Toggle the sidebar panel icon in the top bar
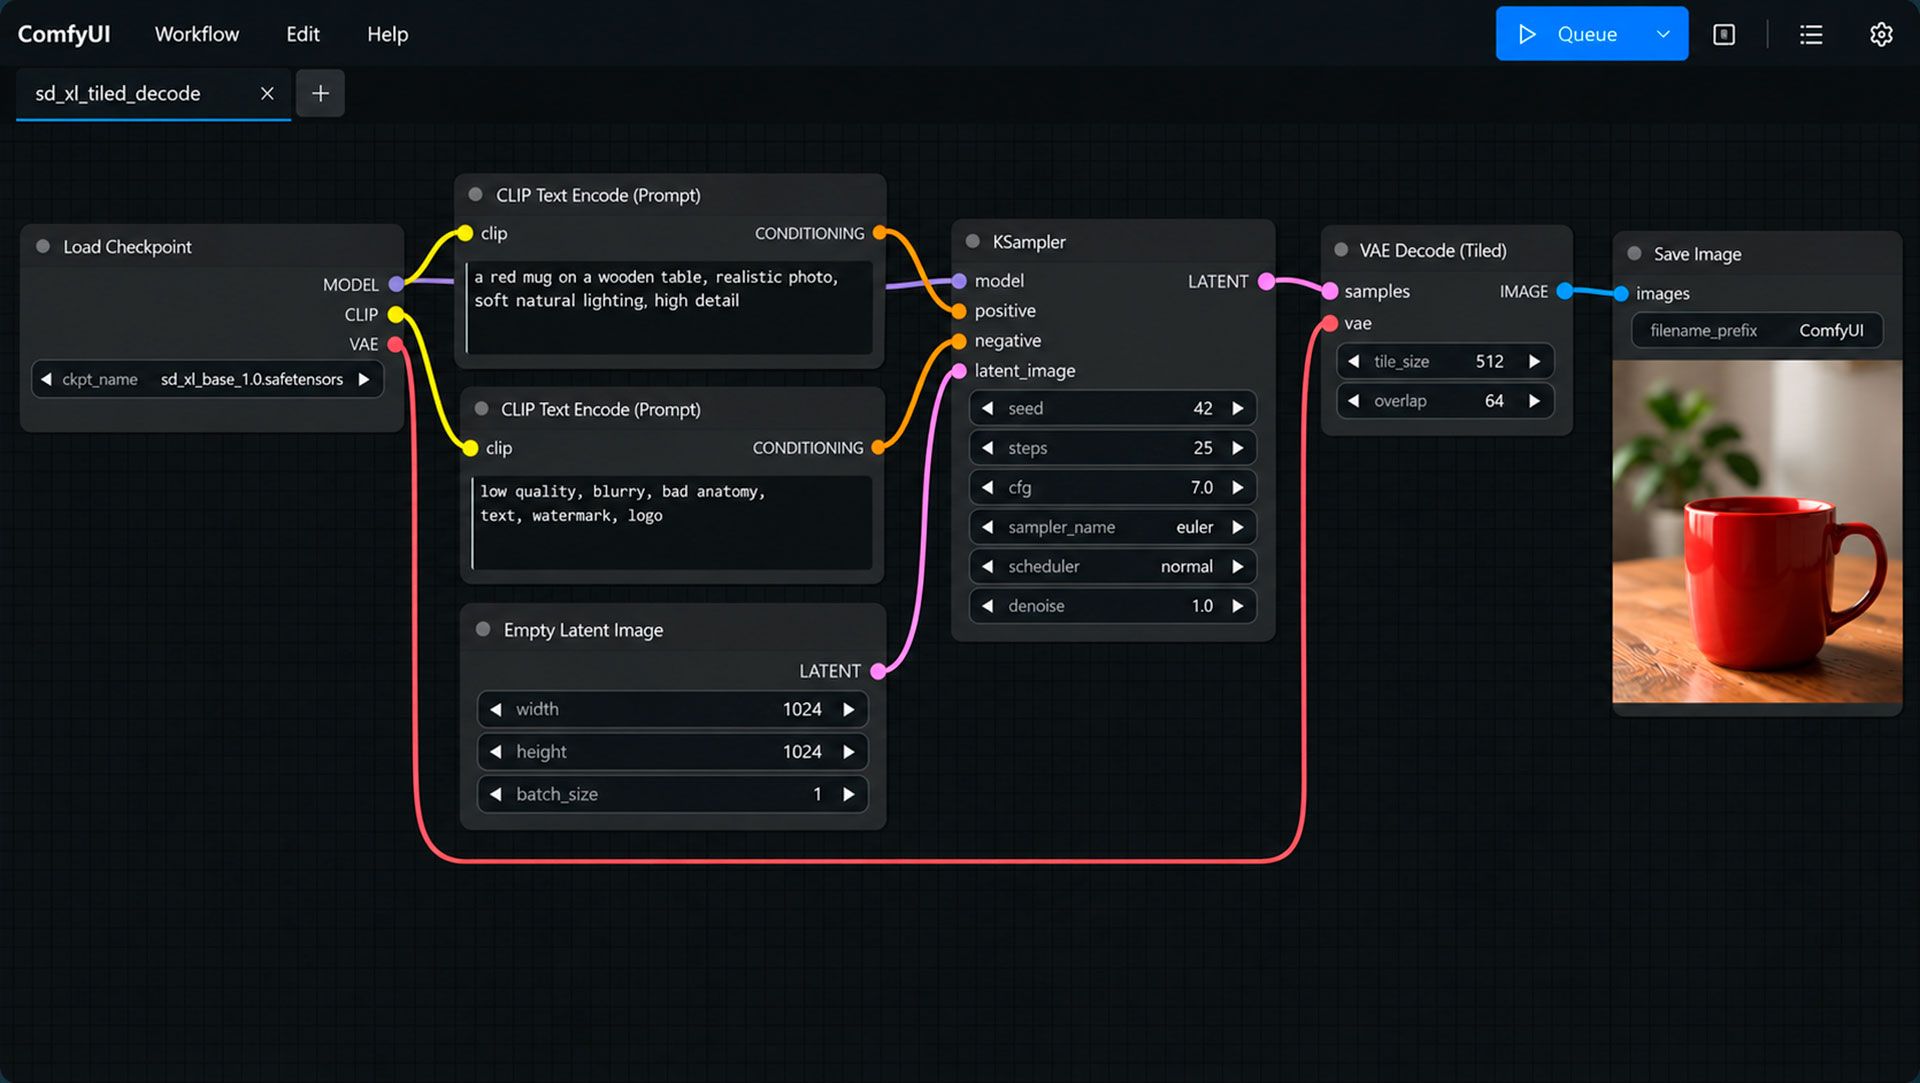The width and height of the screenshot is (1920, 1083). tap(1724, 34)
